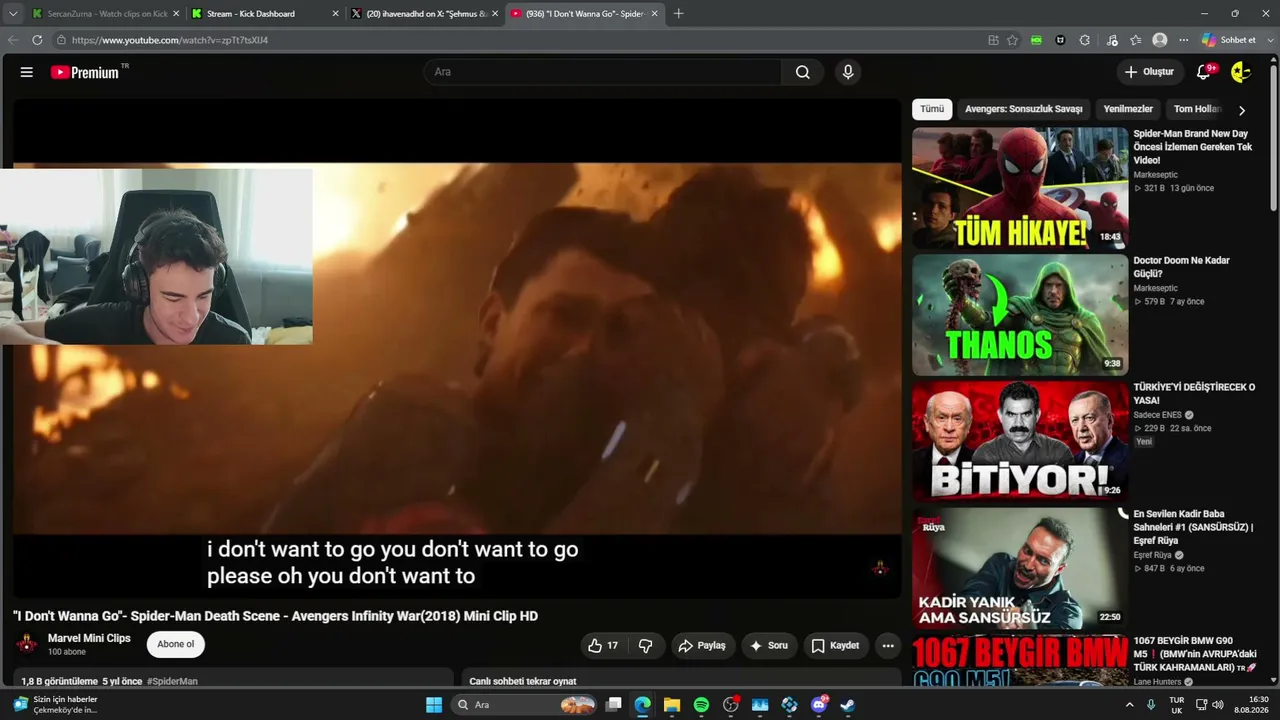Open the Windows taskbar search box
The height and width of the screenshot is (720, 1280).
pyautogui.click(x=526, y=705)
